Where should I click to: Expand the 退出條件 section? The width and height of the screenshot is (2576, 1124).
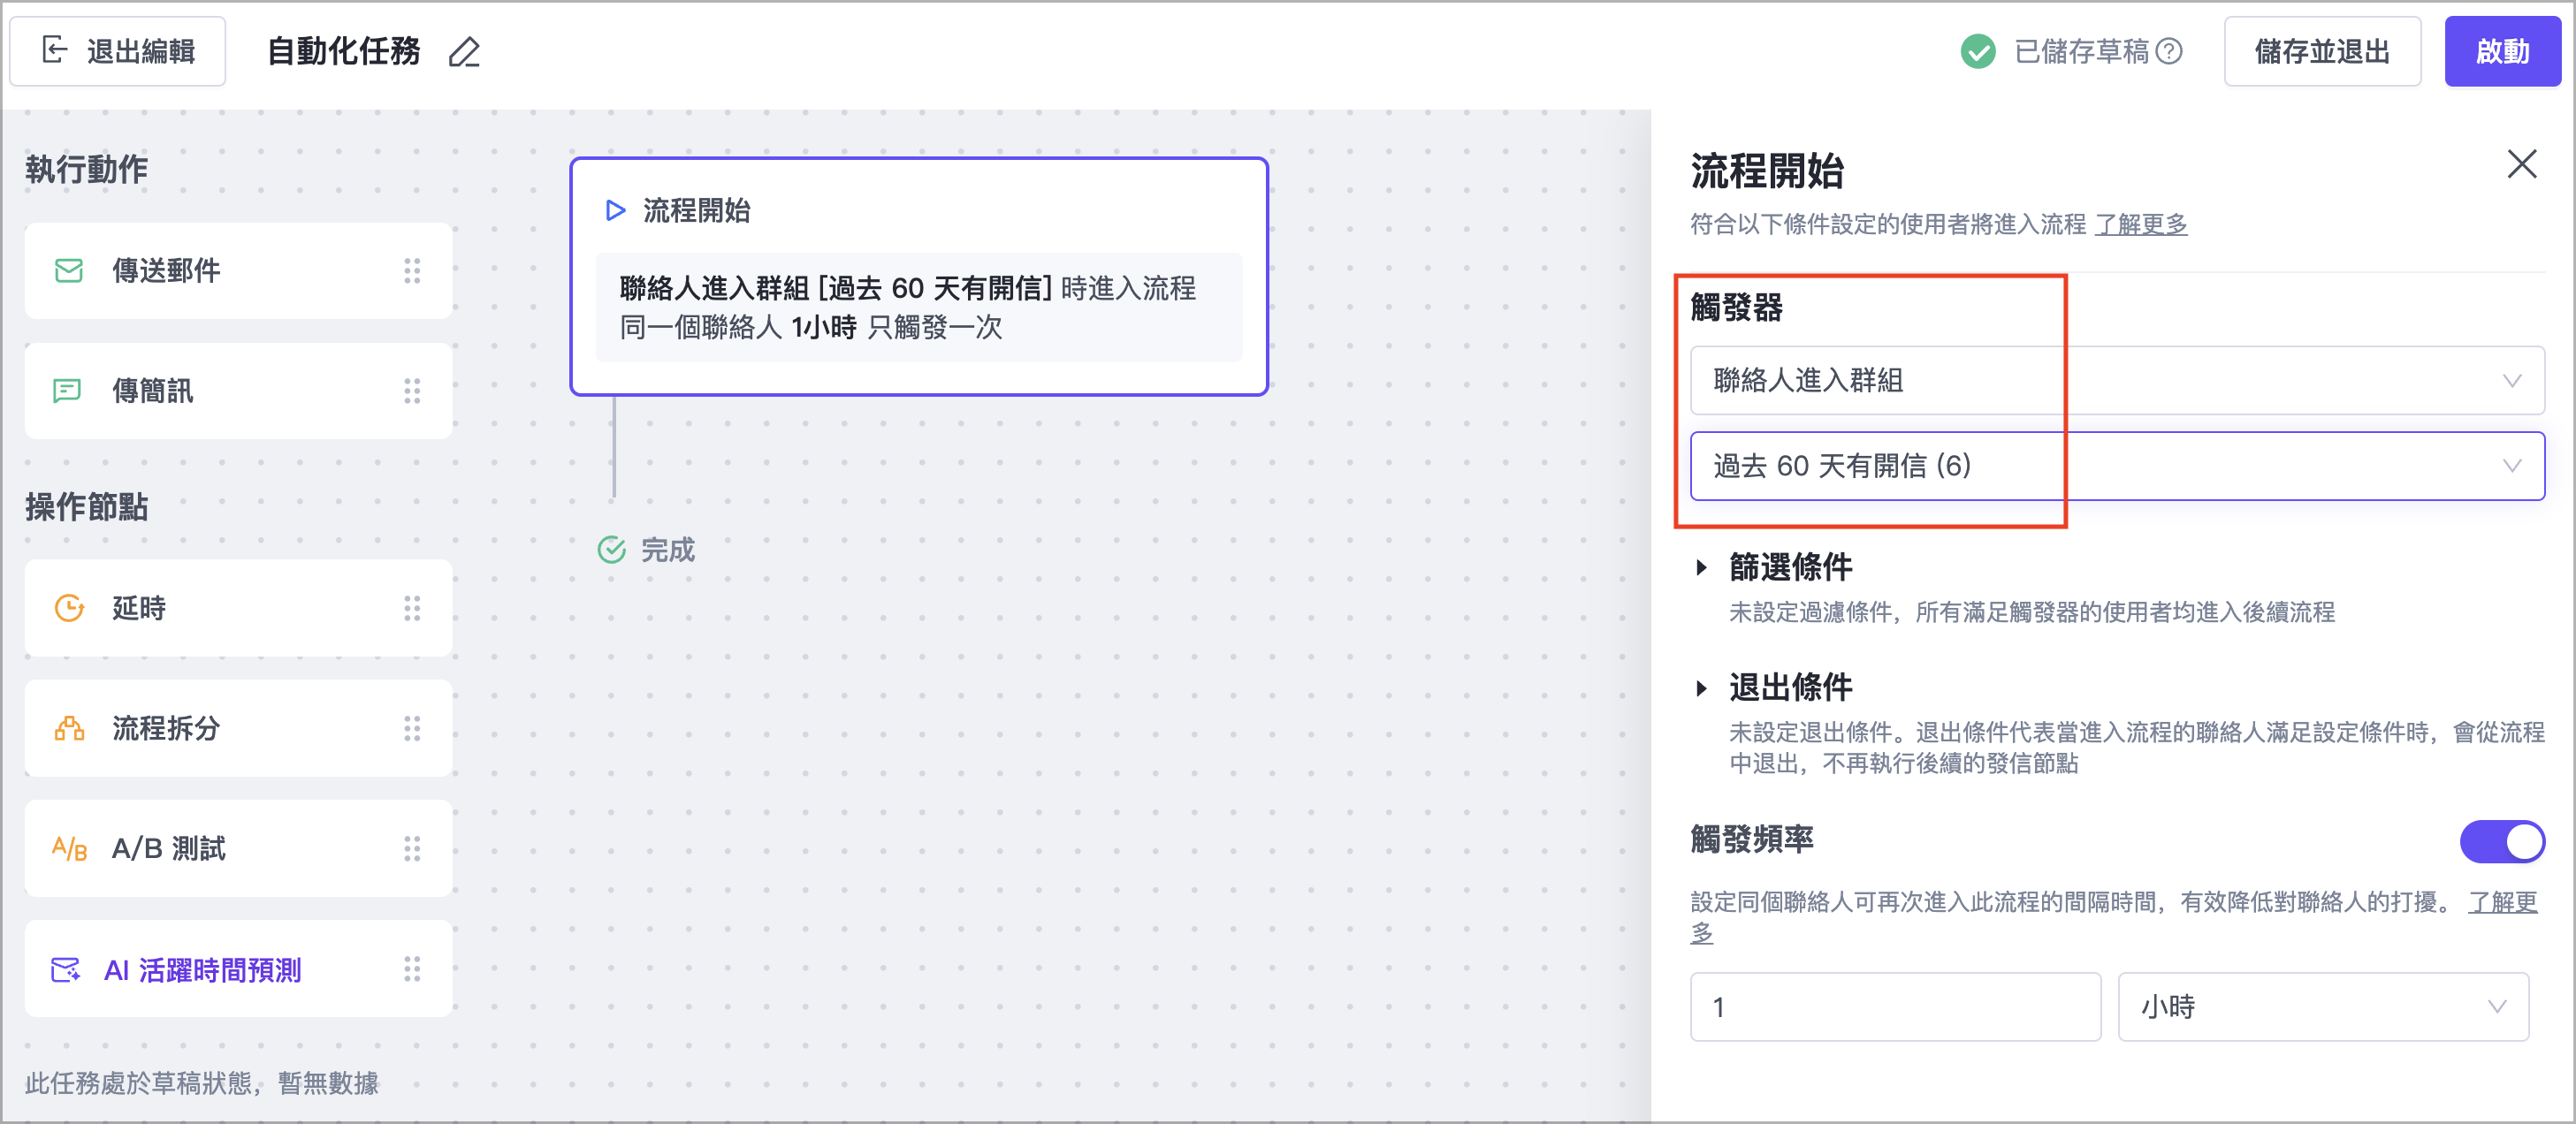point(1702,688)
